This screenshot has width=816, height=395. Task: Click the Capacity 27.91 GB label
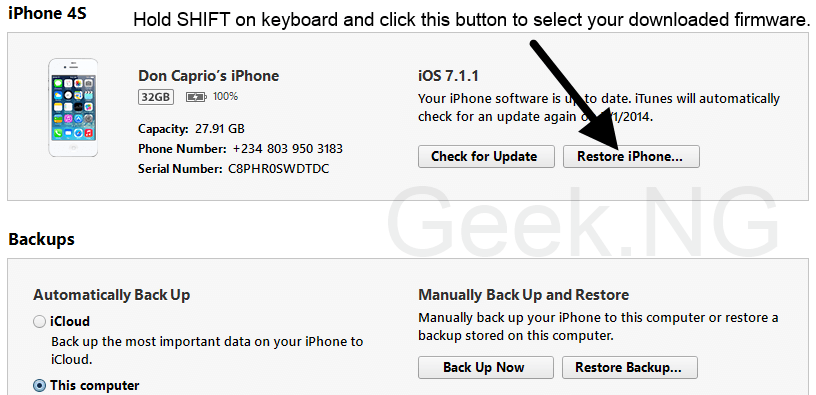click(192, 129)
